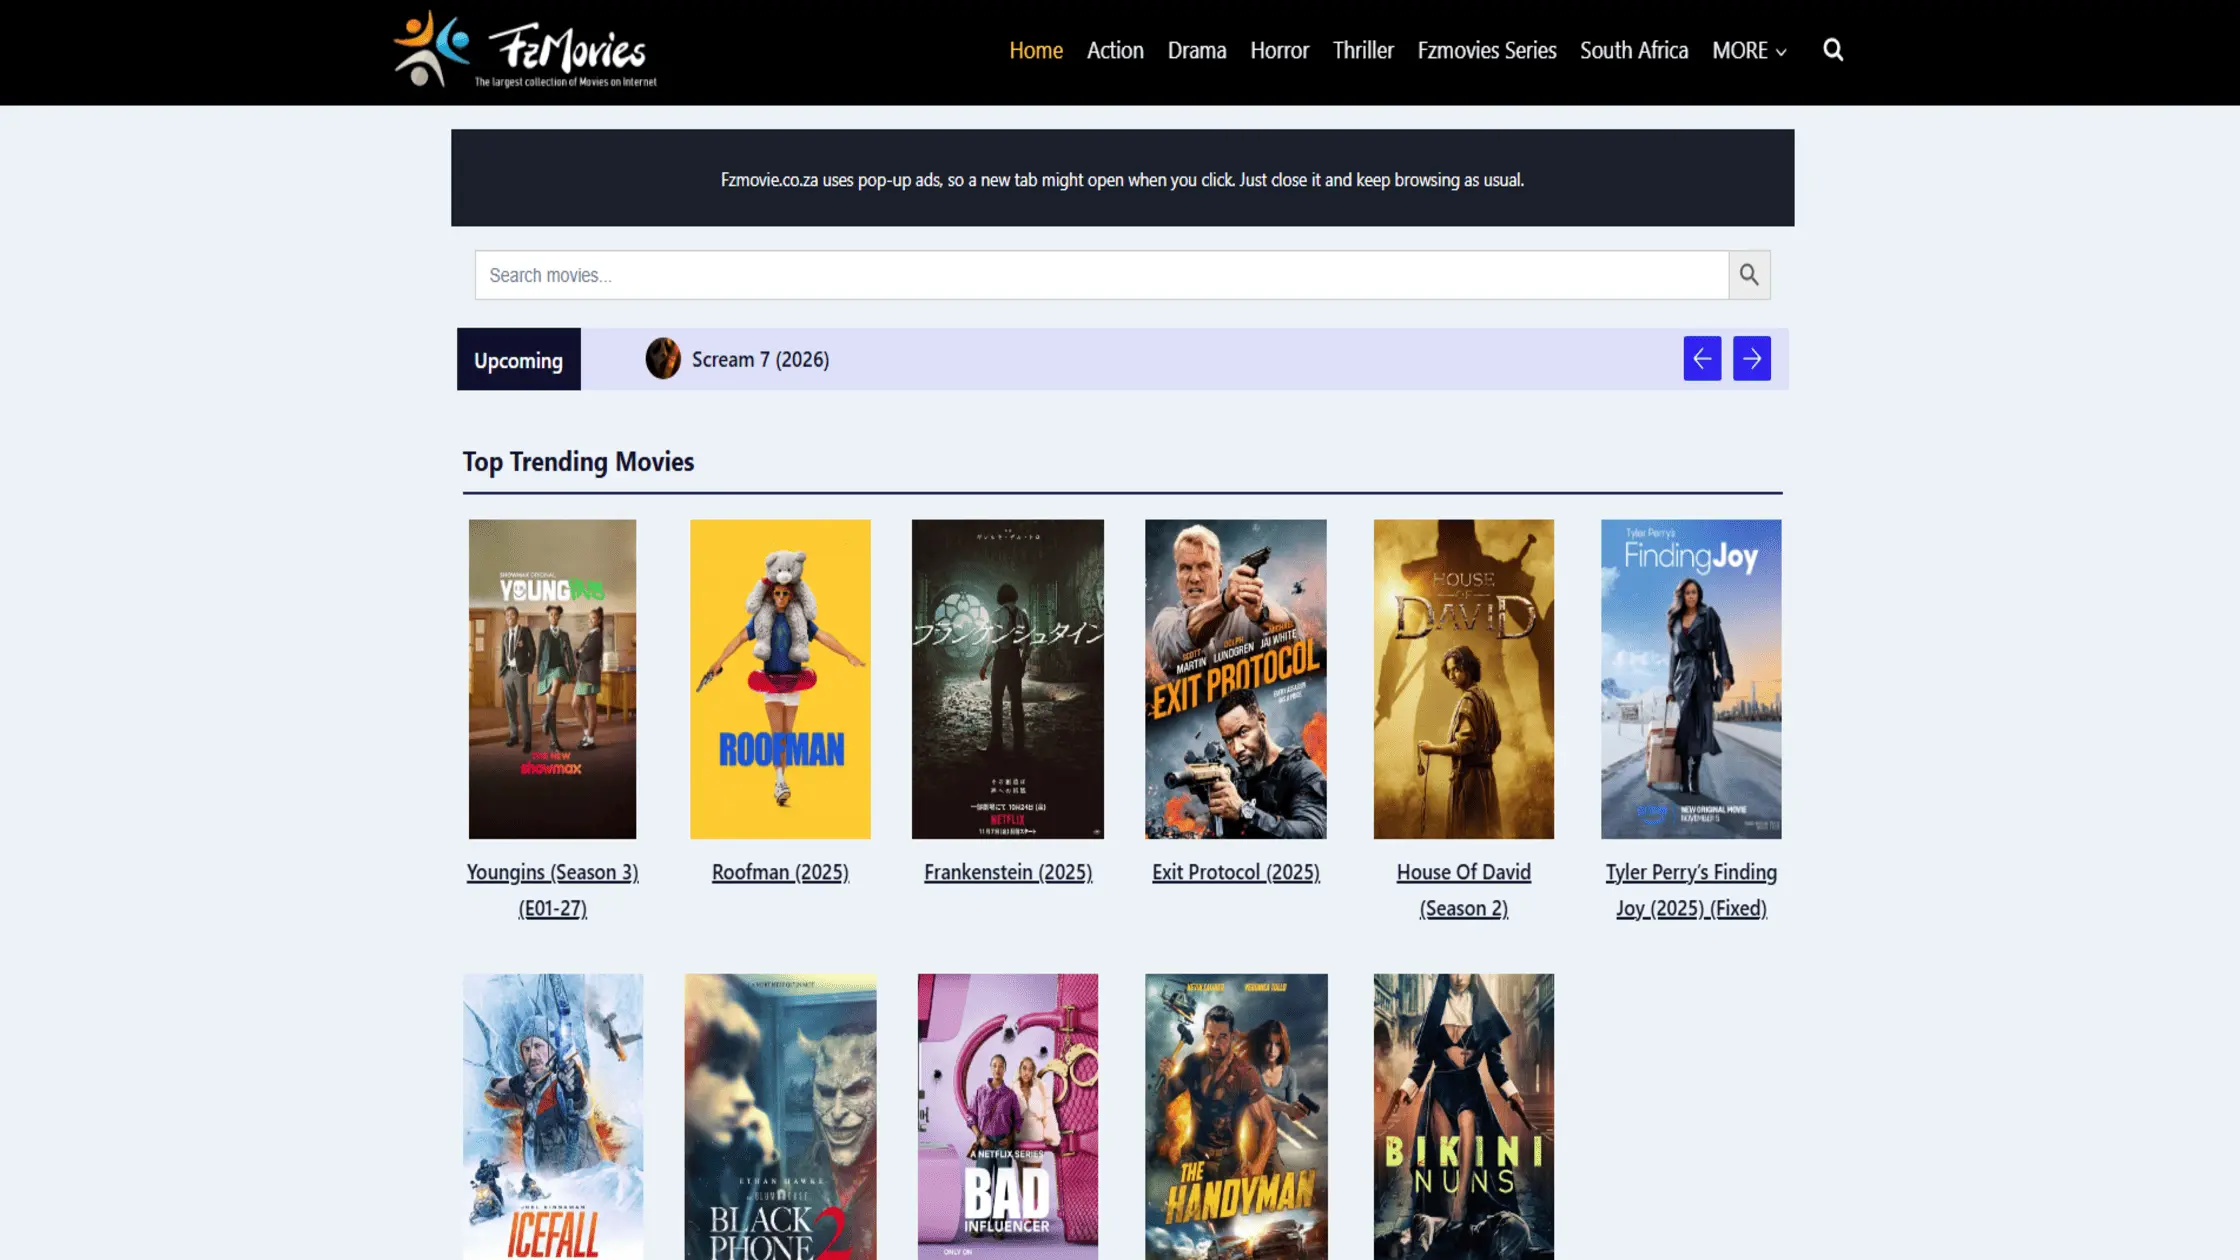The height and width of the screenshot is (1260, 2240).
Task: Open the Roofman (2025) movie page
Action: click(x=780, y=872)
